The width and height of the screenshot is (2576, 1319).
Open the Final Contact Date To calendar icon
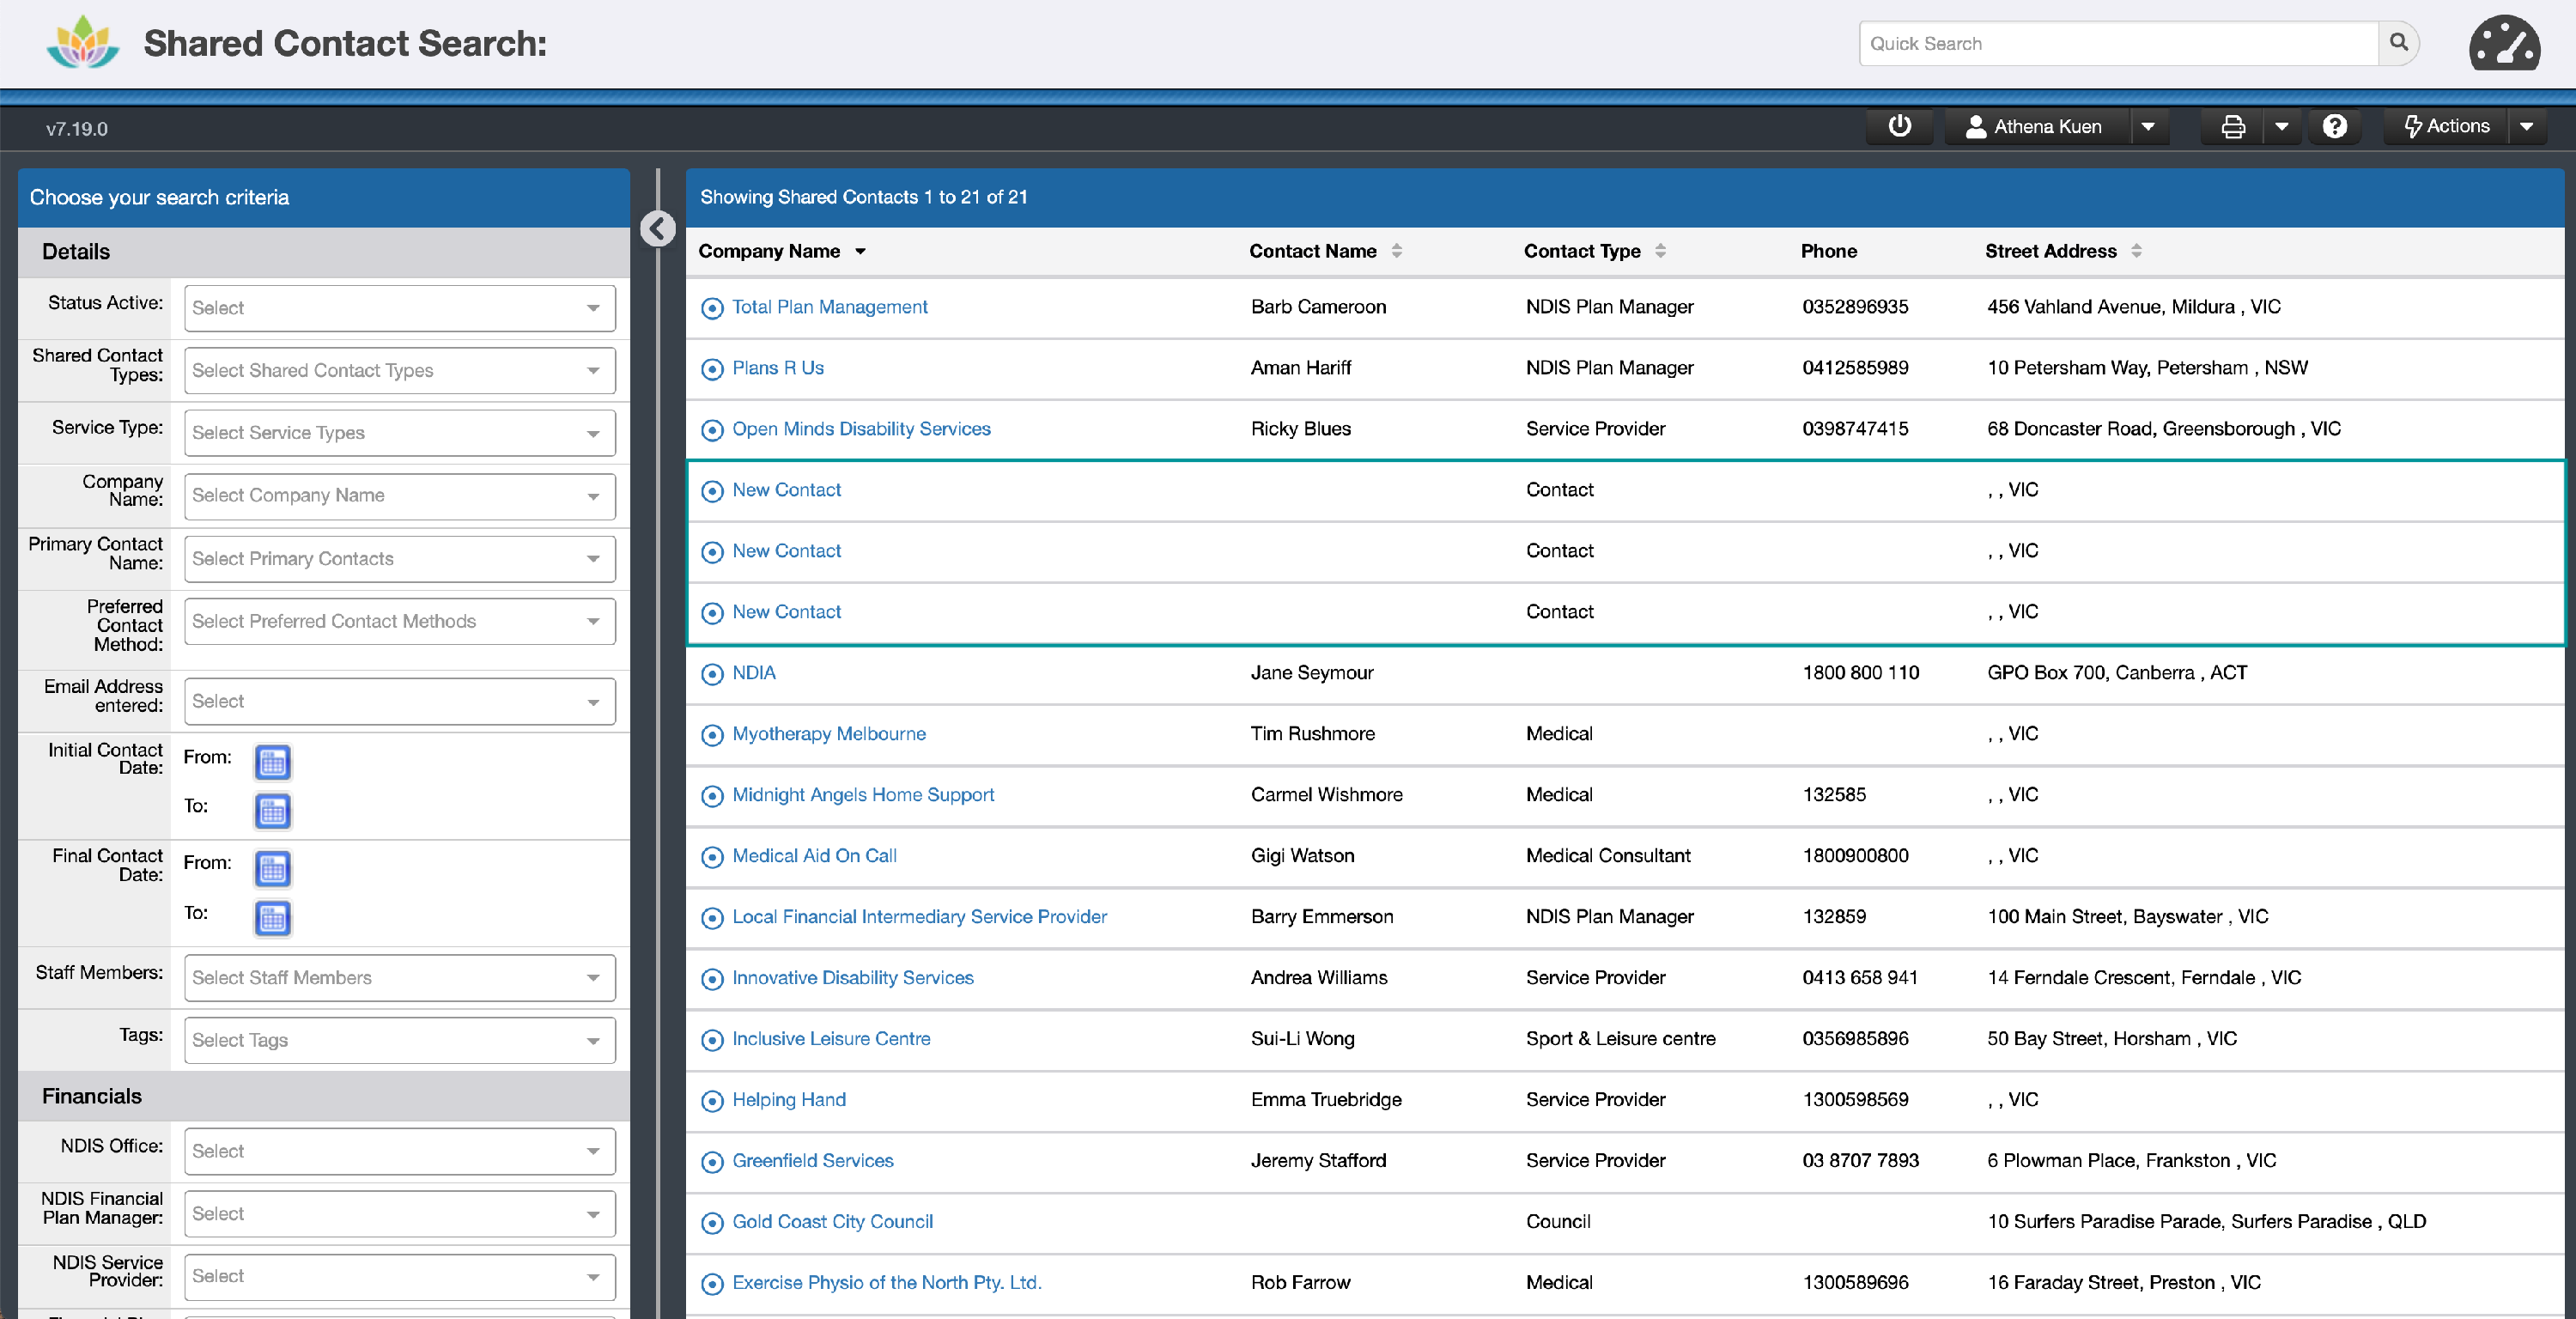click(273, 918)
